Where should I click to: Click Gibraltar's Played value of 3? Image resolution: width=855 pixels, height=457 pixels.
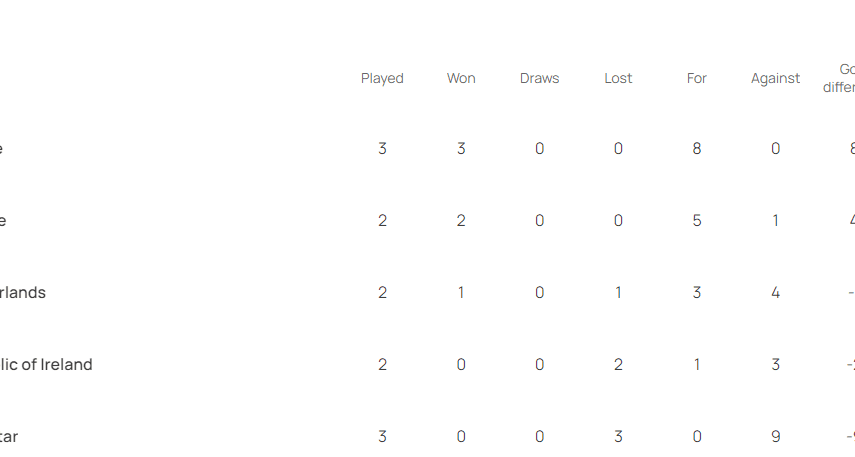pyautogui.click(x=382, y=437)
